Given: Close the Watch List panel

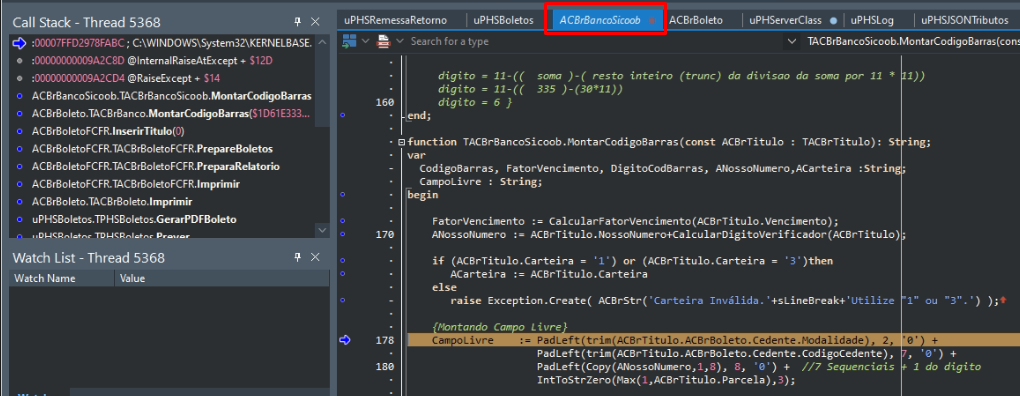Looking at the screenshot, I should click(x=315, y=257).
